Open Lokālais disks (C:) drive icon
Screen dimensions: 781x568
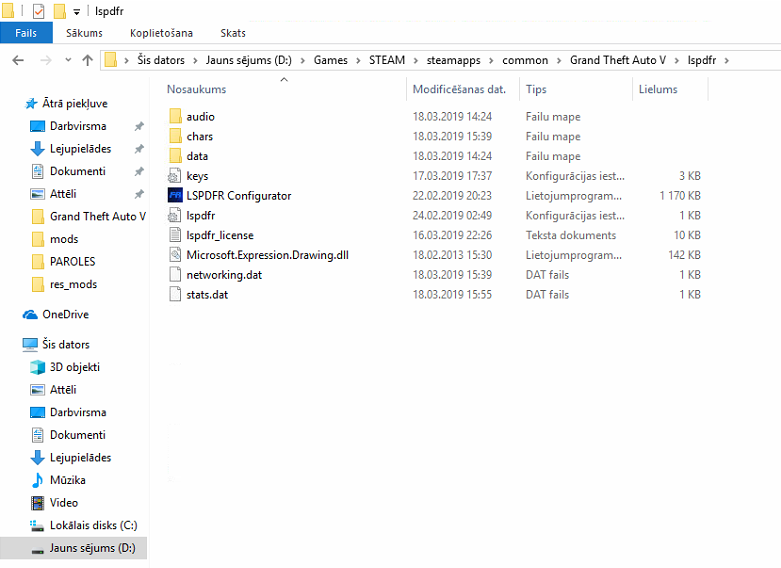click(x=37, y=525)
